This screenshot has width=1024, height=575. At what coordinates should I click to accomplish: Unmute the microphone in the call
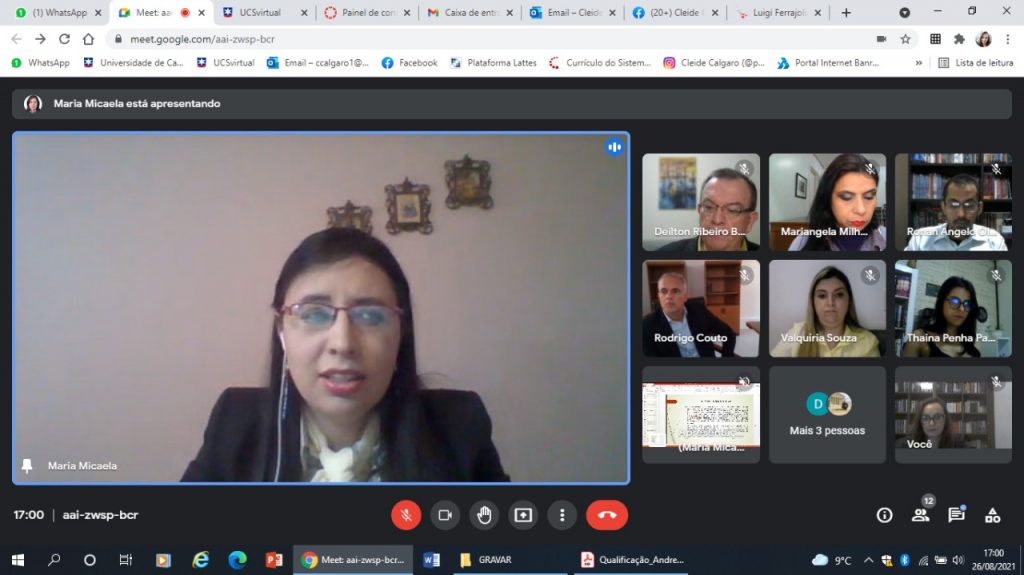coord(405,515)
